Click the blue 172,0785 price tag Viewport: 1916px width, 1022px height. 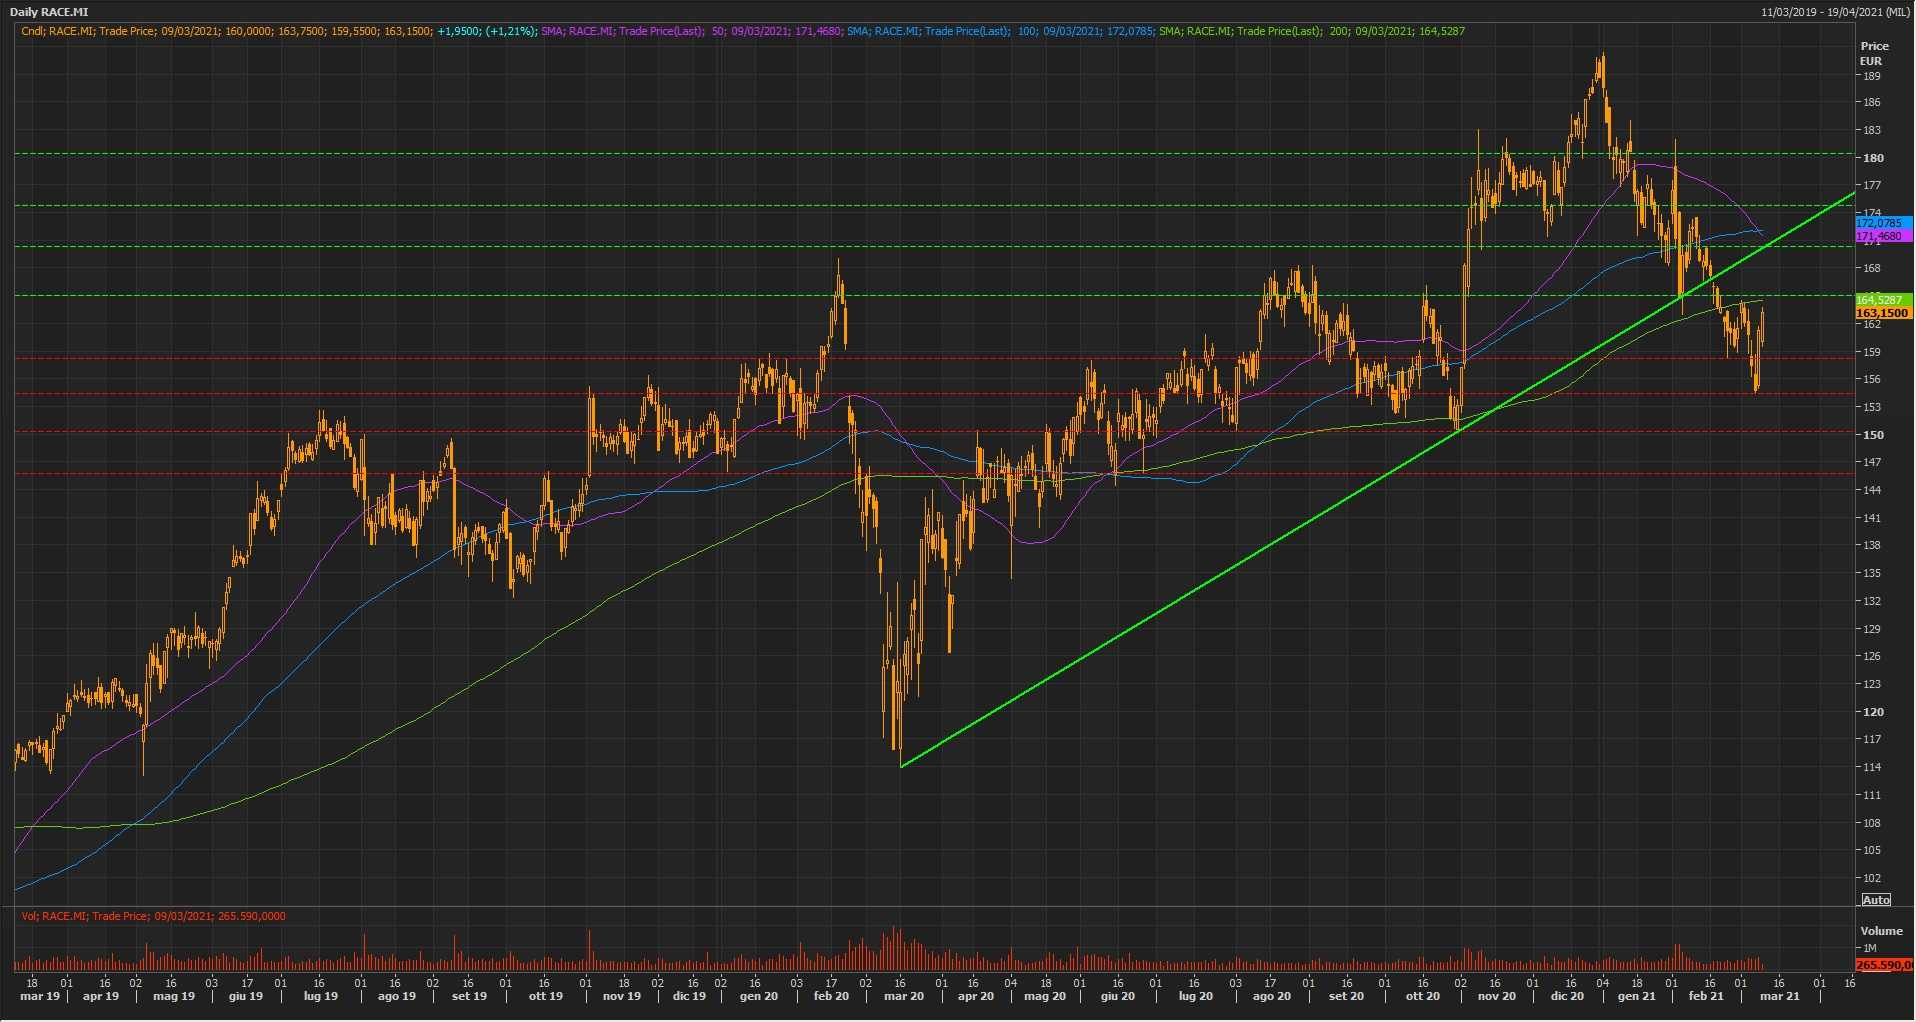coord(1881,223)
